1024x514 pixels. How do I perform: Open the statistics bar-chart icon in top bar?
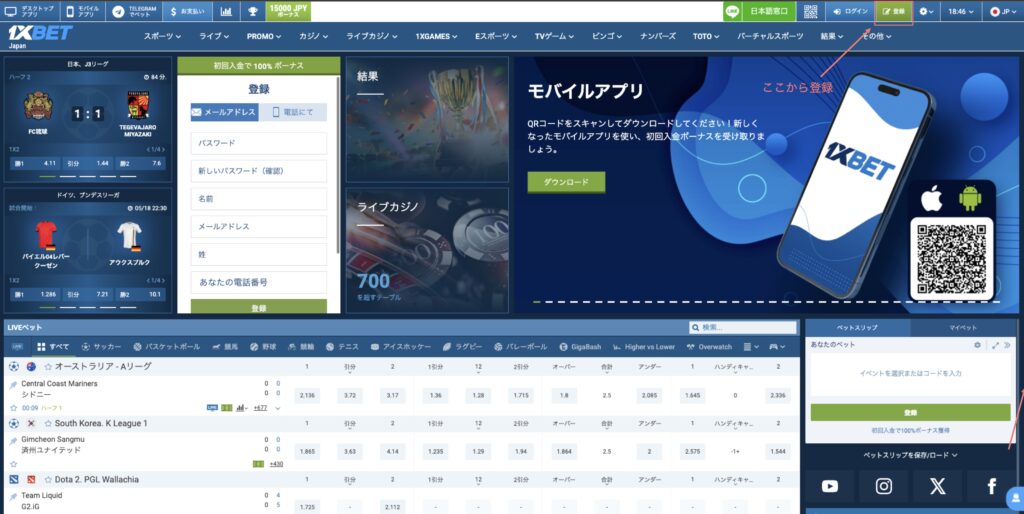click(x=226, y=11)
